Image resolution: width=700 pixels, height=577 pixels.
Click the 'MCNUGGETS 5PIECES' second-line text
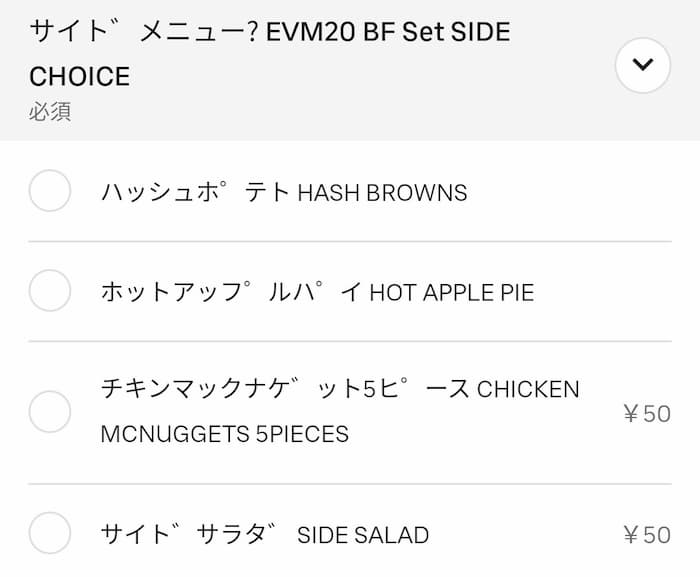[x=225, y=434]
